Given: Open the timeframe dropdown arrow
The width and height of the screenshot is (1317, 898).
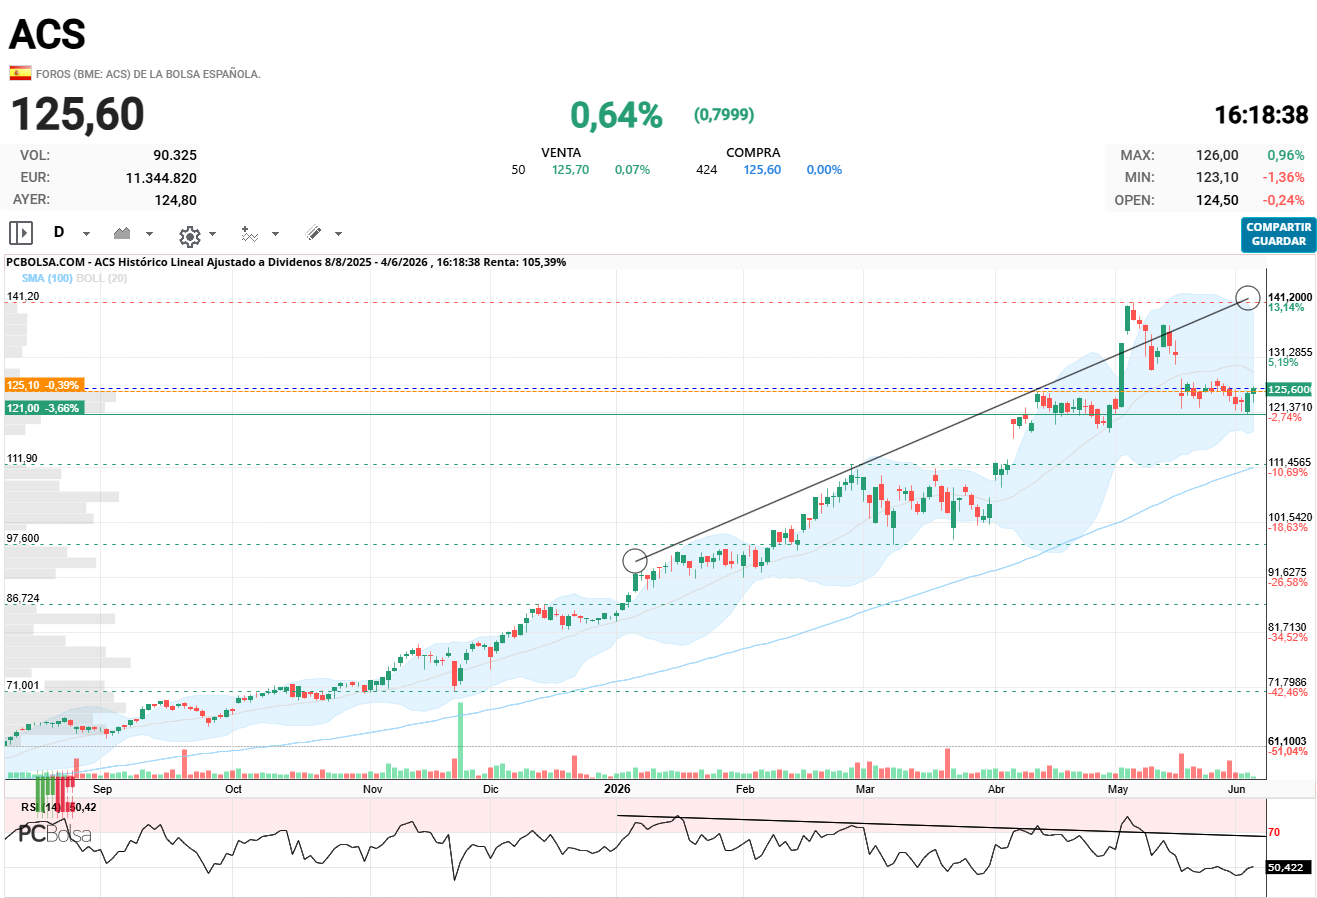Looking at the screenshot, I should pyautogui.click(x=86, y=234).
